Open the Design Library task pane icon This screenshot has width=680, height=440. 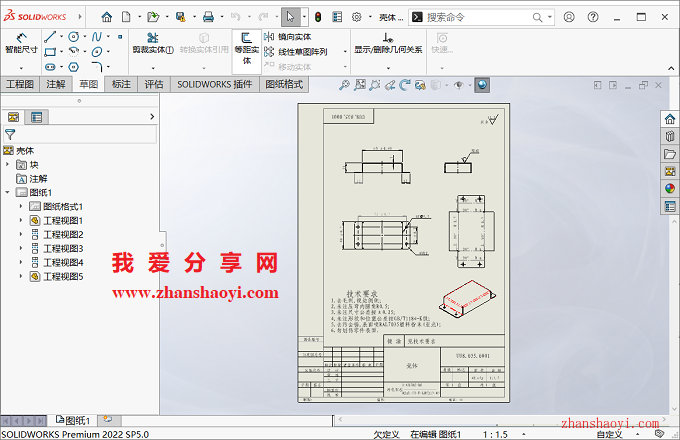pyautogui.click(x=670, y=136)
